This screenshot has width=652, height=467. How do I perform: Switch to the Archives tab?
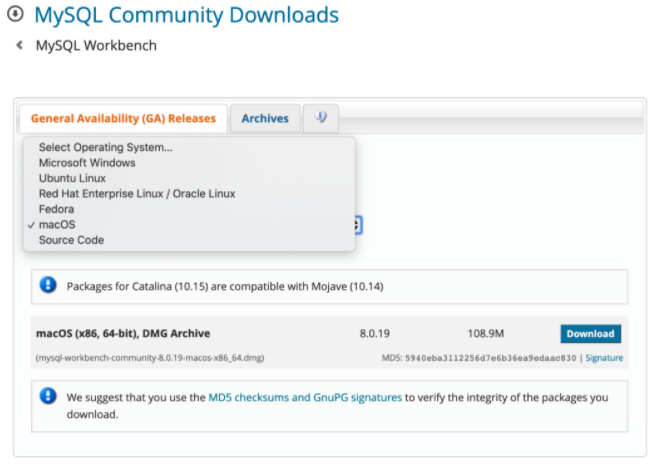point(265,118)
